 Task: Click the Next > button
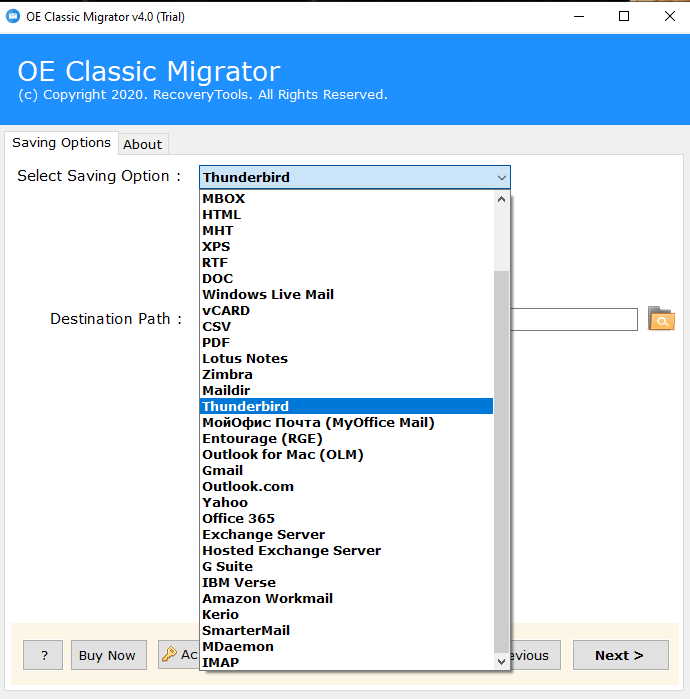click(620, 655)
